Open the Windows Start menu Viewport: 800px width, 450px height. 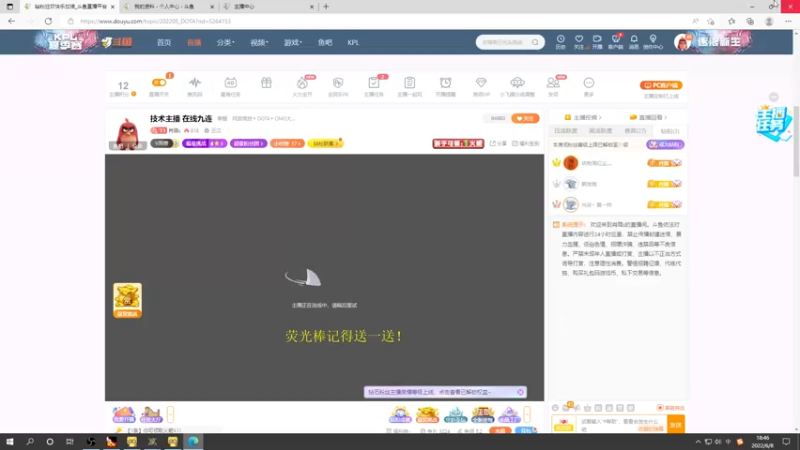(10, 441)
